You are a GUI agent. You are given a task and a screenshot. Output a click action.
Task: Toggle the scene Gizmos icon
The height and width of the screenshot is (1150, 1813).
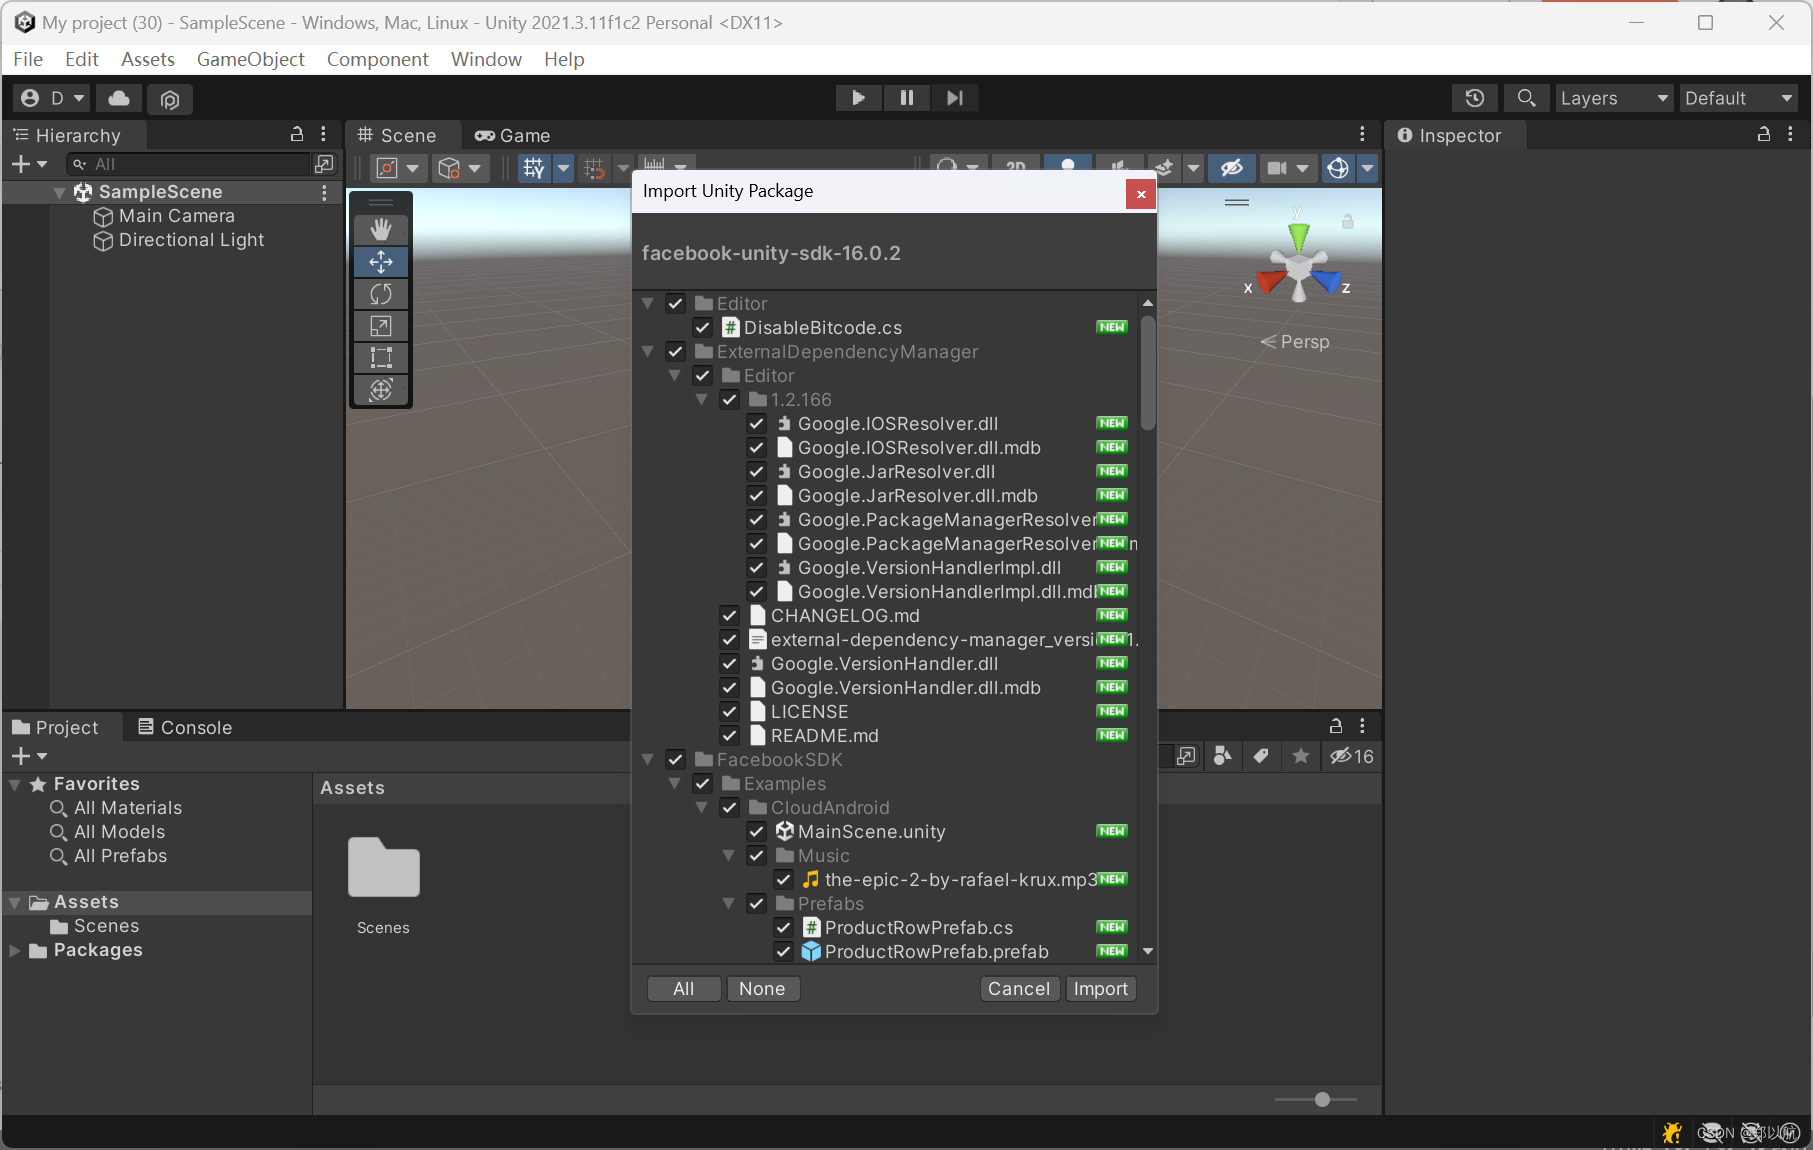1338,168
